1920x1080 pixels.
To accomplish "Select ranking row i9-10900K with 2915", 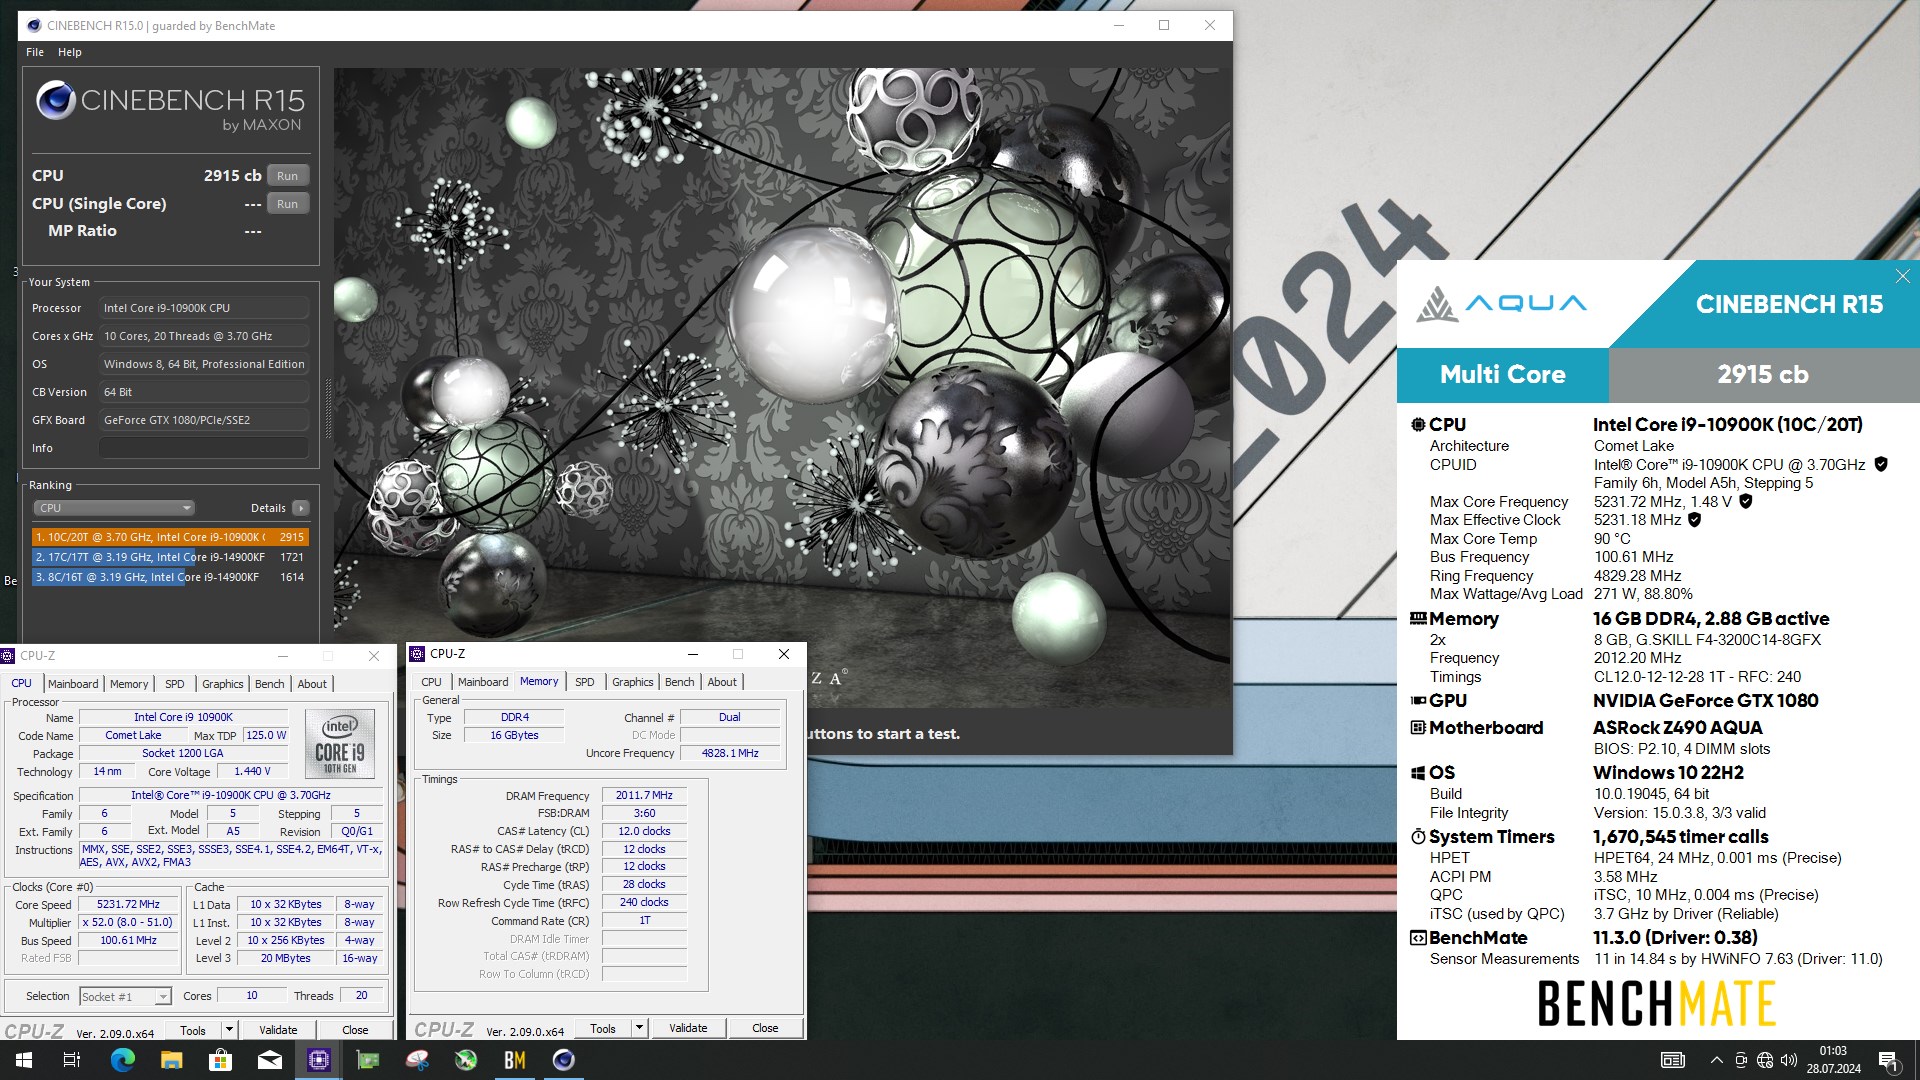I will (170, 537).
